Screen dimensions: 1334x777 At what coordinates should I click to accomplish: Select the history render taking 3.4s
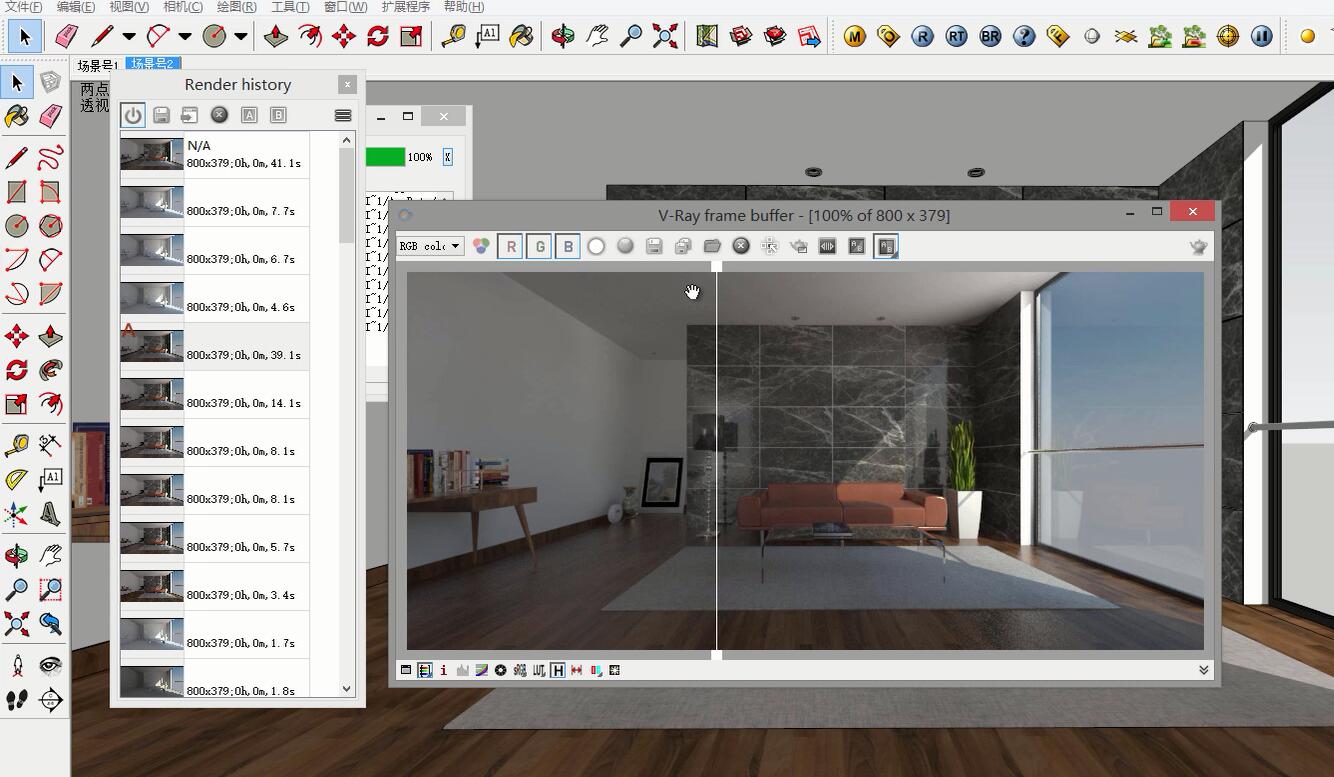(x=215, y=587)
